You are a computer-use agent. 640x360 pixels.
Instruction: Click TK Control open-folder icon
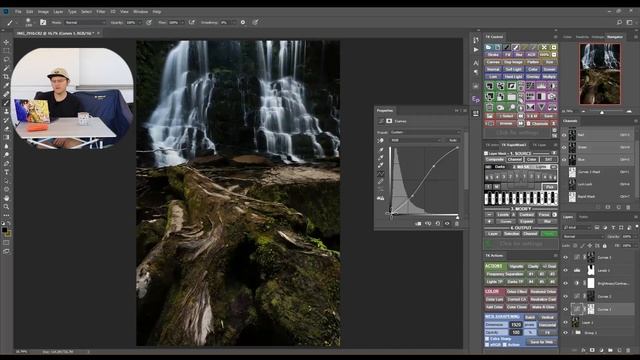[x=488, y=47]
